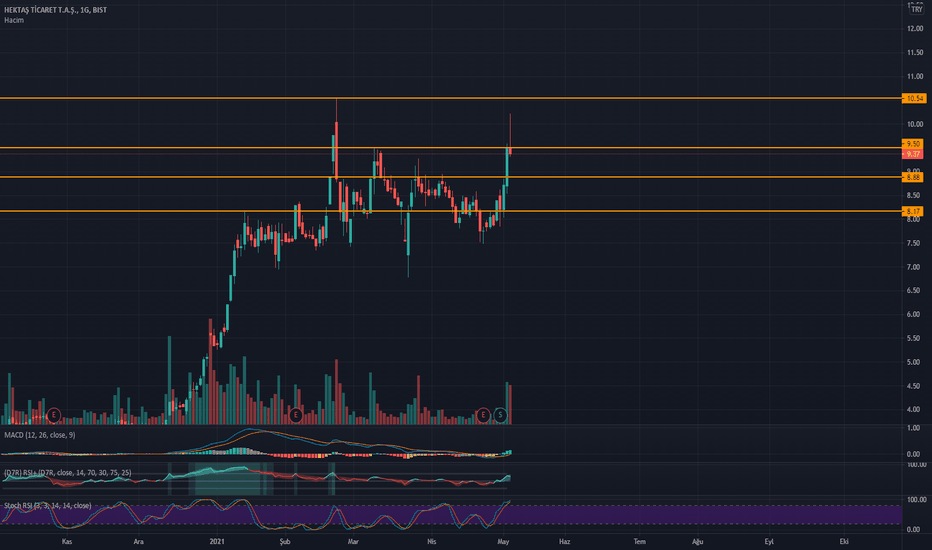Click the 5.50 price axis value
The height and width of the screenshot is (550, 932).
913,338
